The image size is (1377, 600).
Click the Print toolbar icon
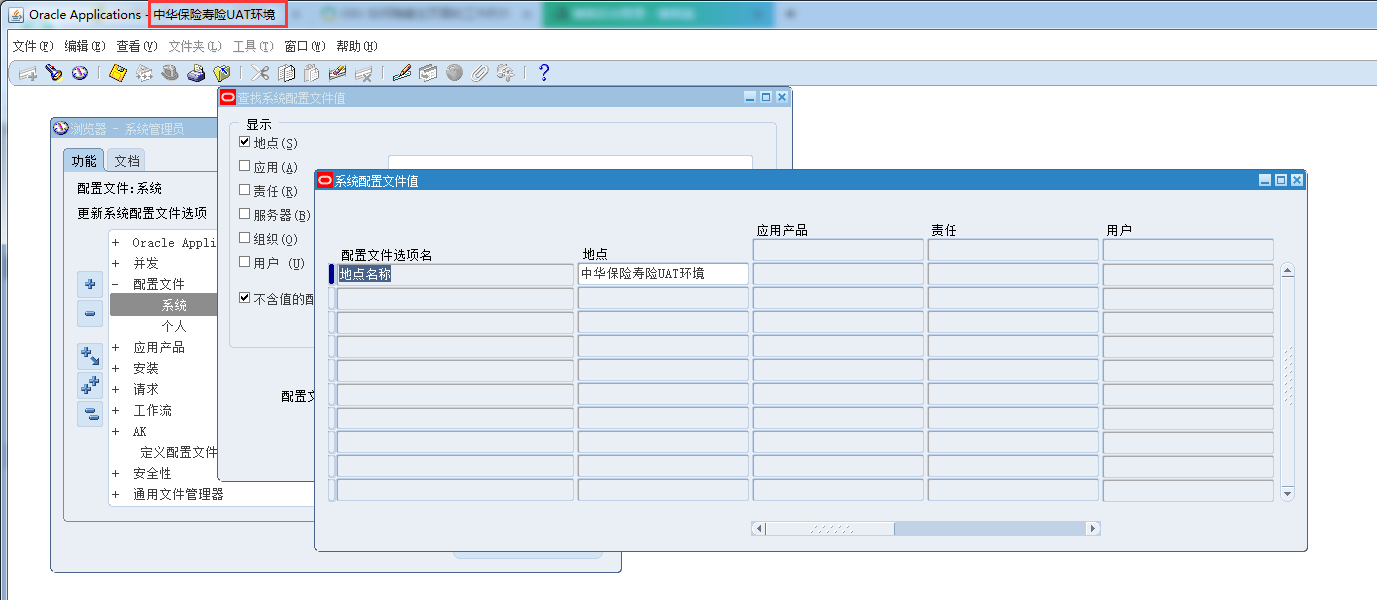196,73
